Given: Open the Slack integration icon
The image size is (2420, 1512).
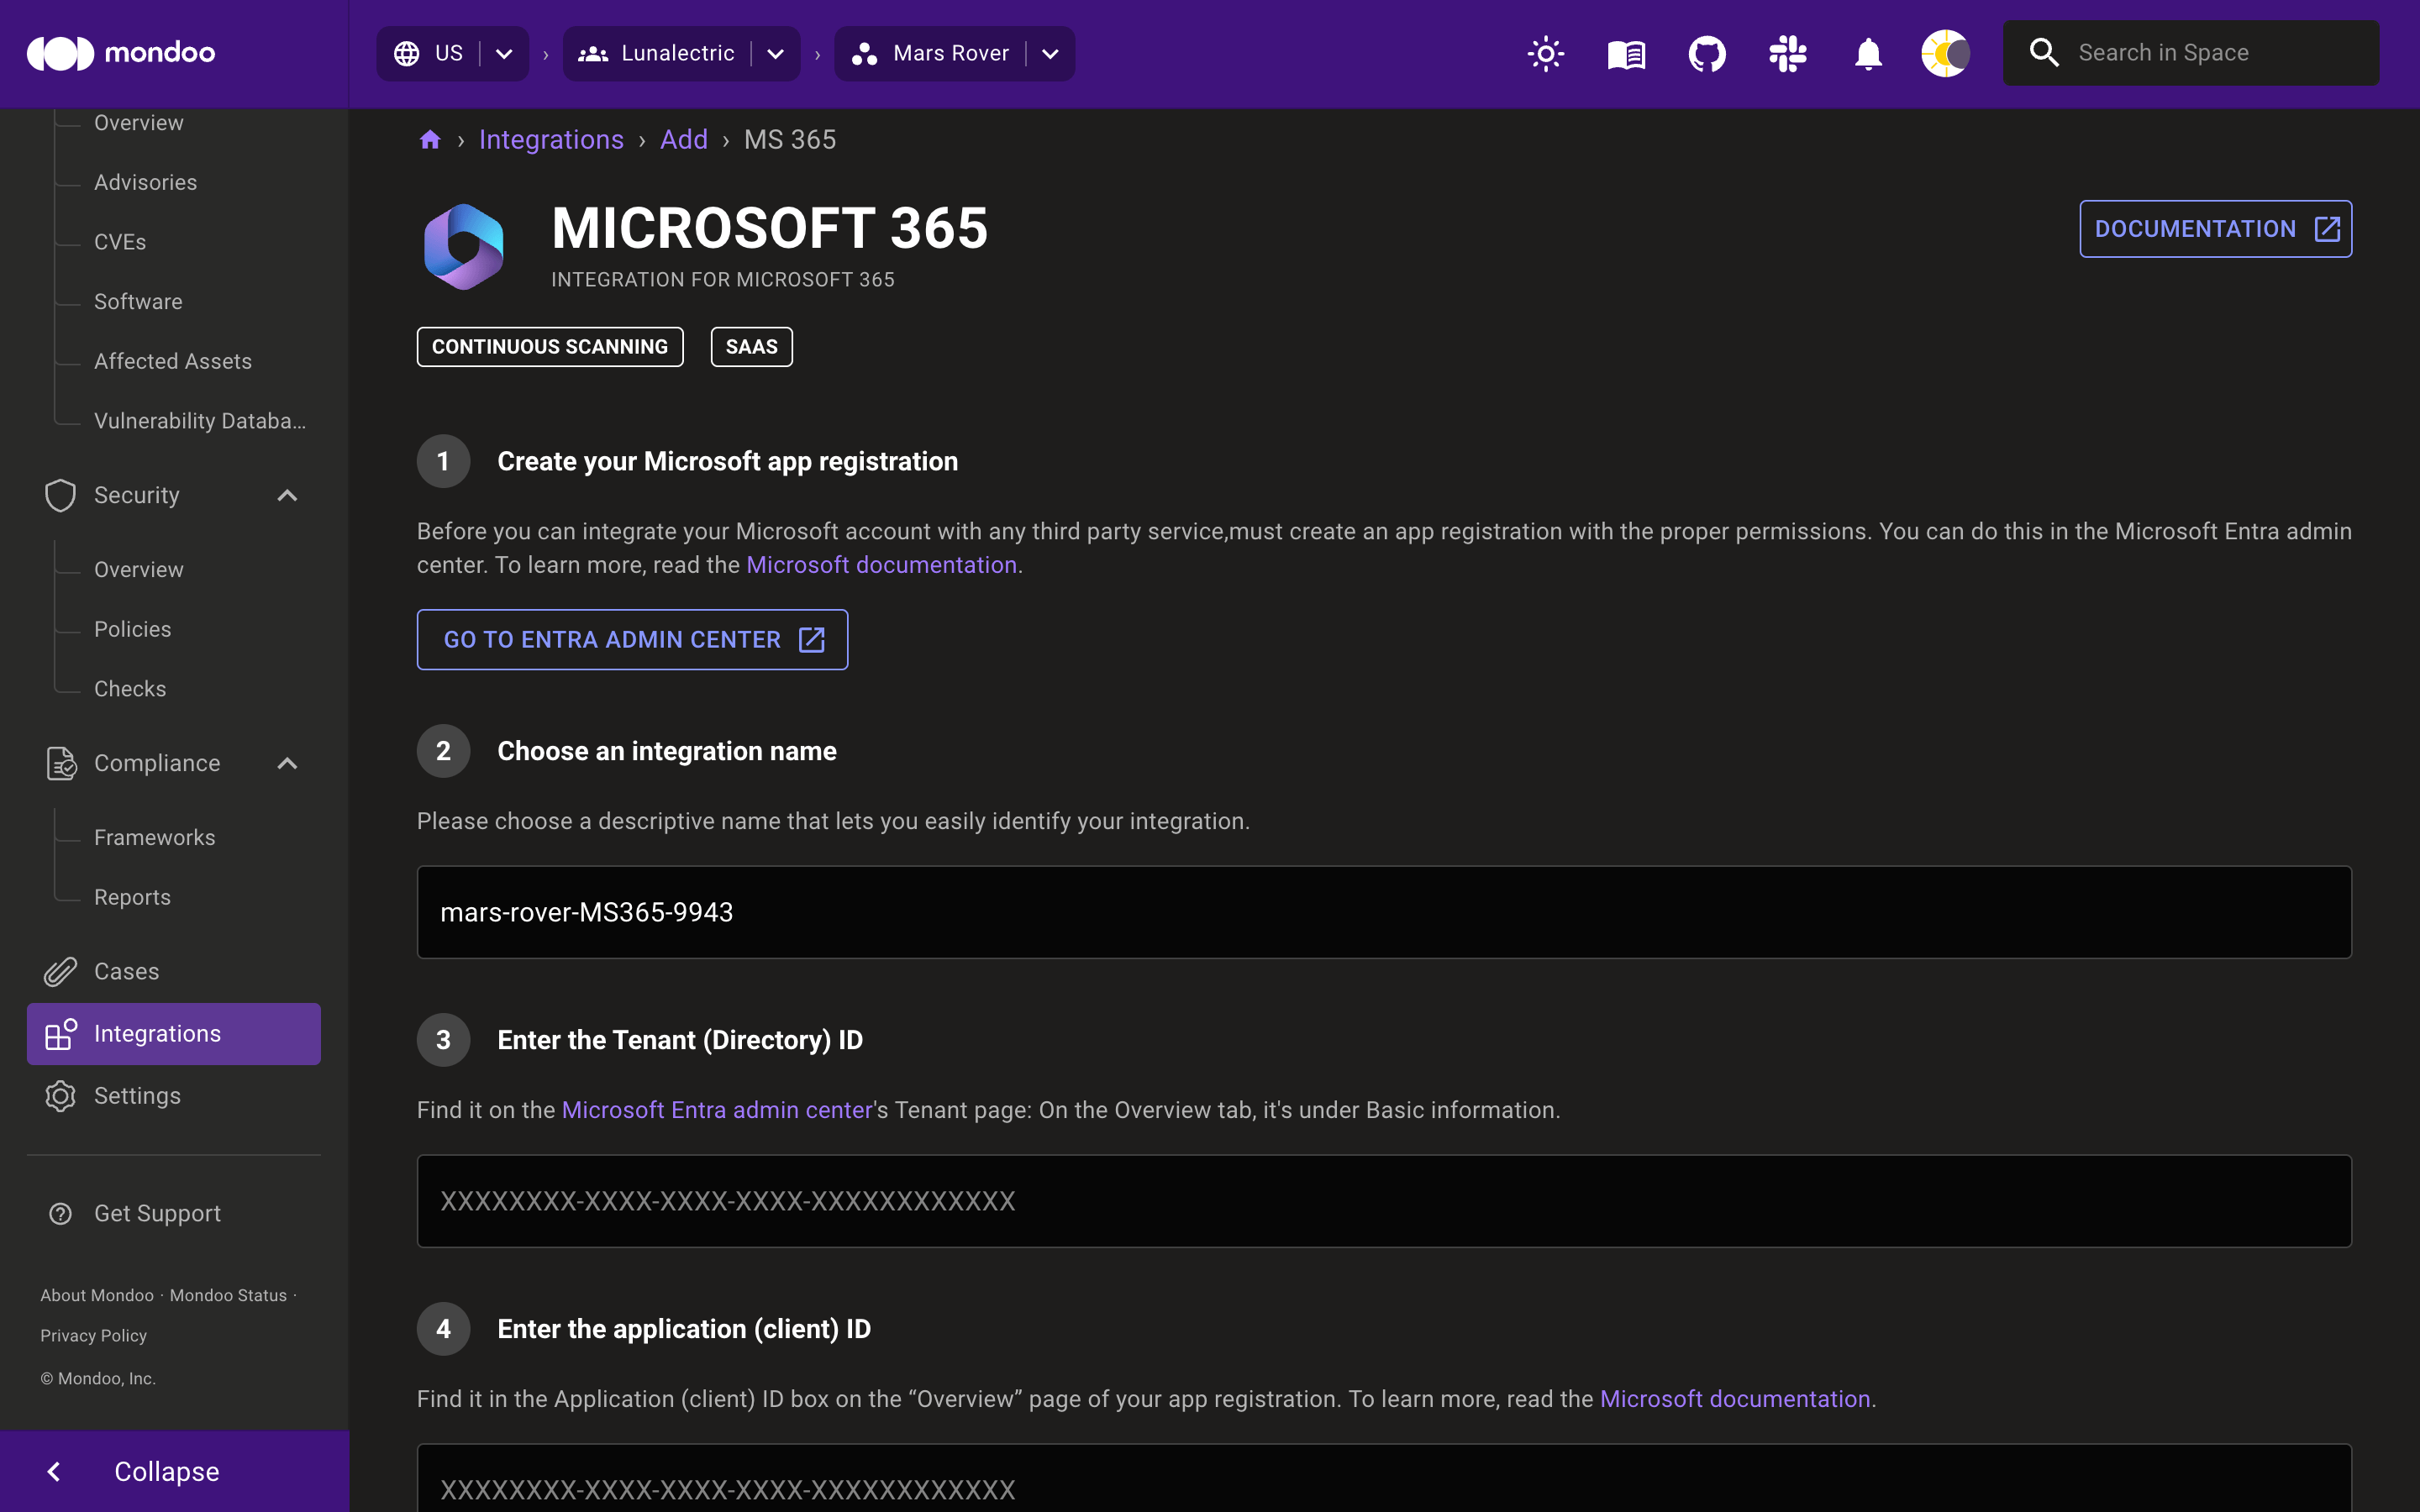Looking at the screenshot, I should pyautogui.click(x=1786, y=54).
